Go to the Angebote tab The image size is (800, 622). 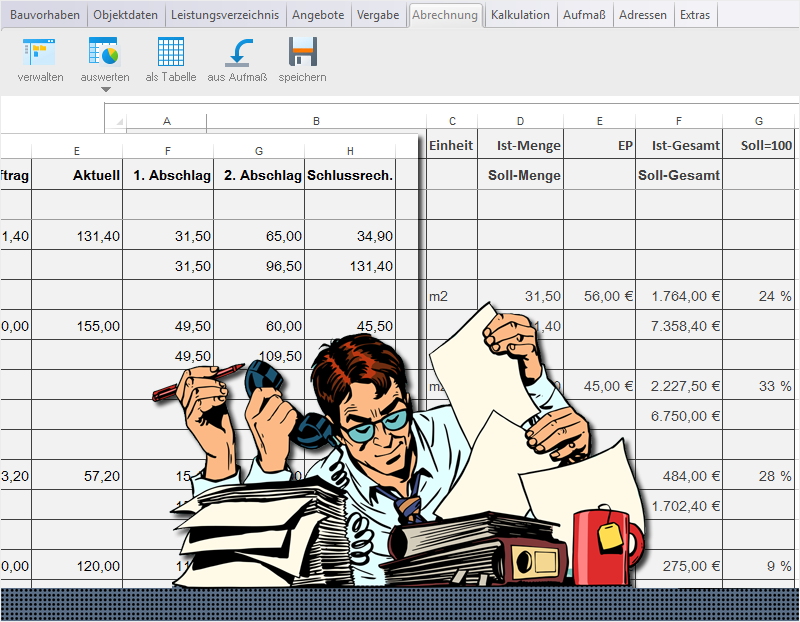pyautogui.click(x=318, y=15)
